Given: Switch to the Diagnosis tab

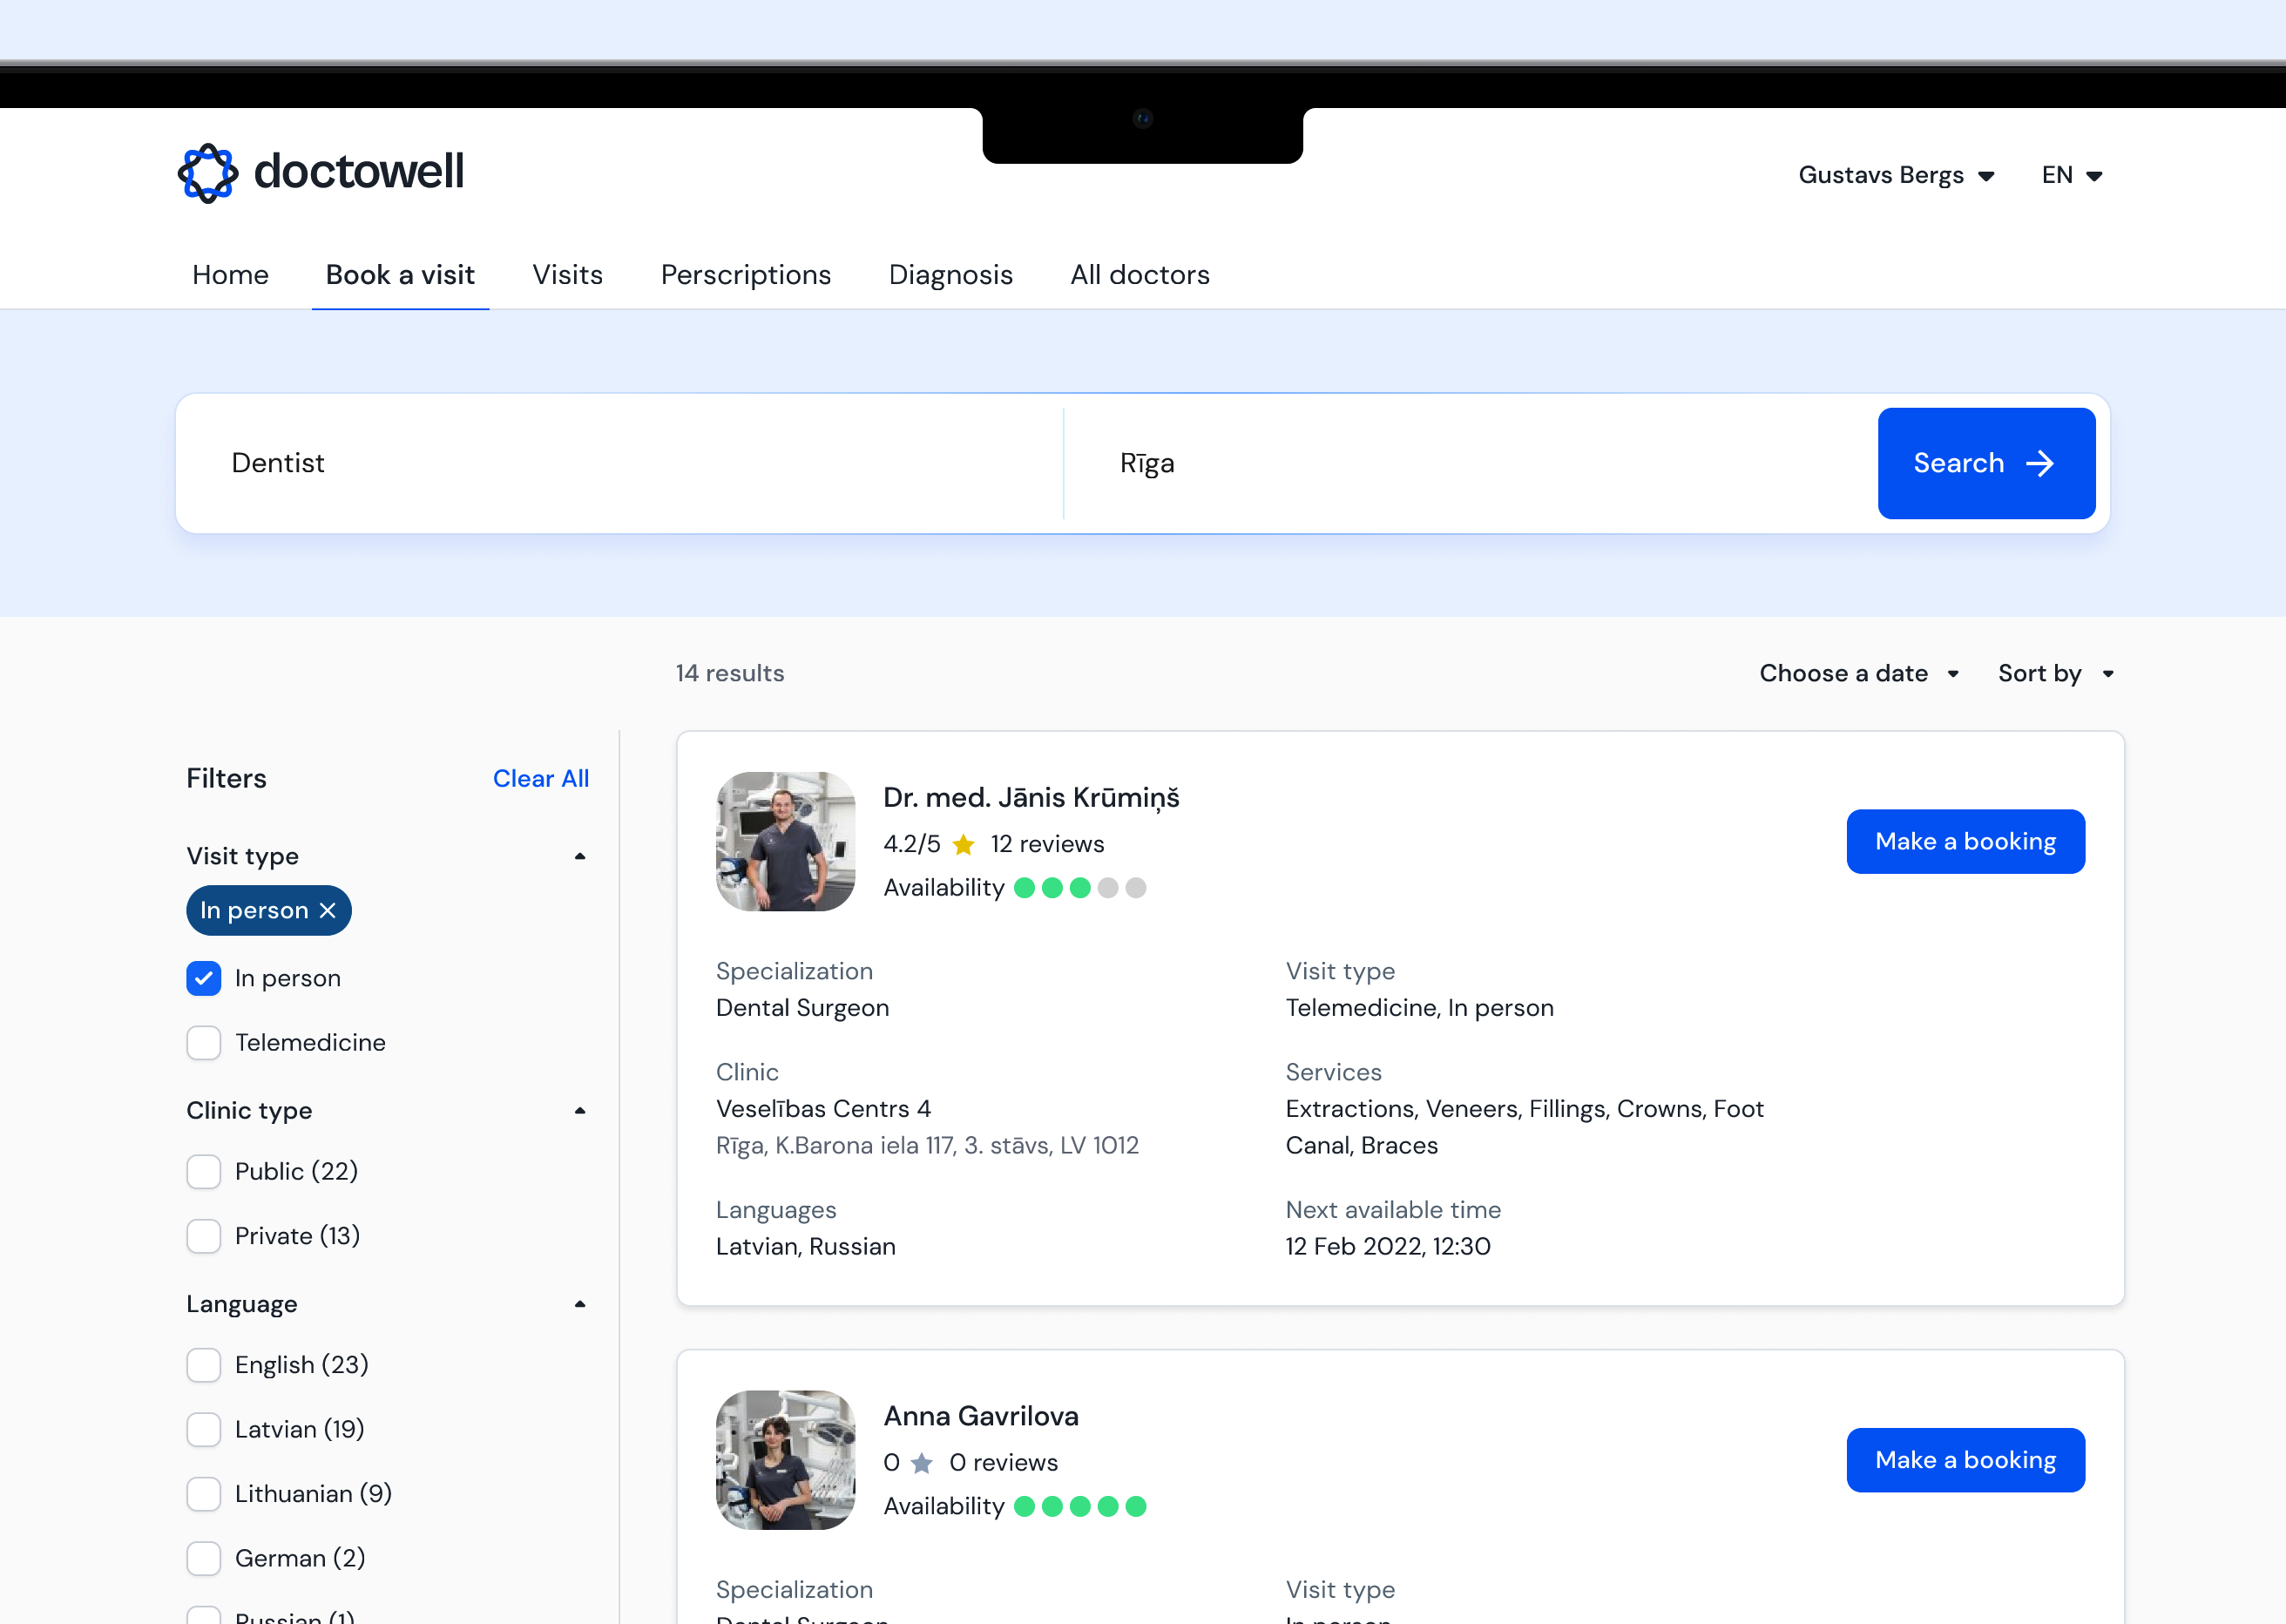Looking at the screenshot, I should pos(951,275).
